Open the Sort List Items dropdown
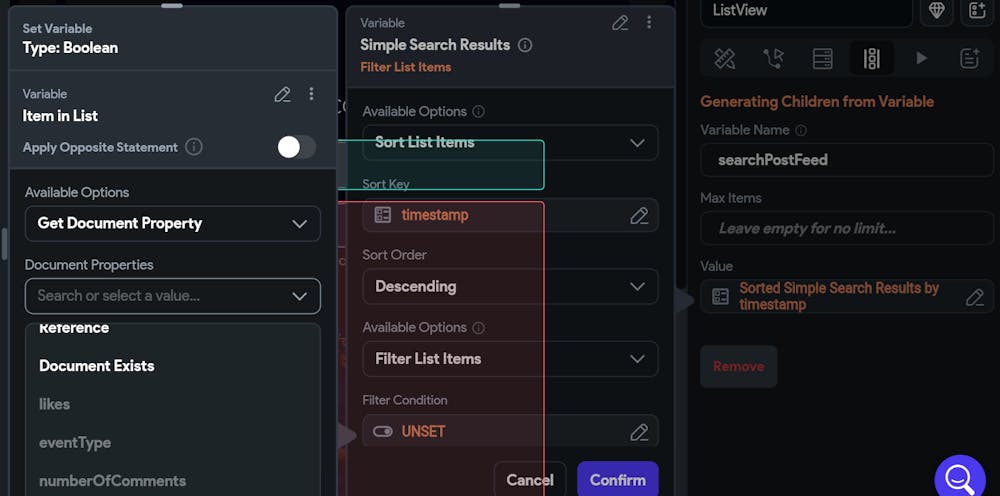This screenshot has width=1000, height=496. point(510,143)
